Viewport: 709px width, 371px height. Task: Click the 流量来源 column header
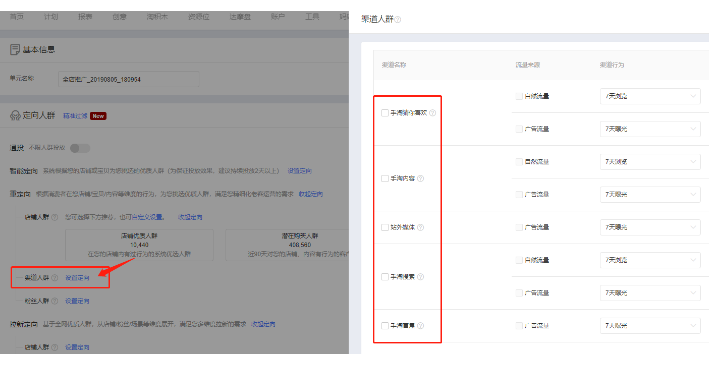[528, 65]
